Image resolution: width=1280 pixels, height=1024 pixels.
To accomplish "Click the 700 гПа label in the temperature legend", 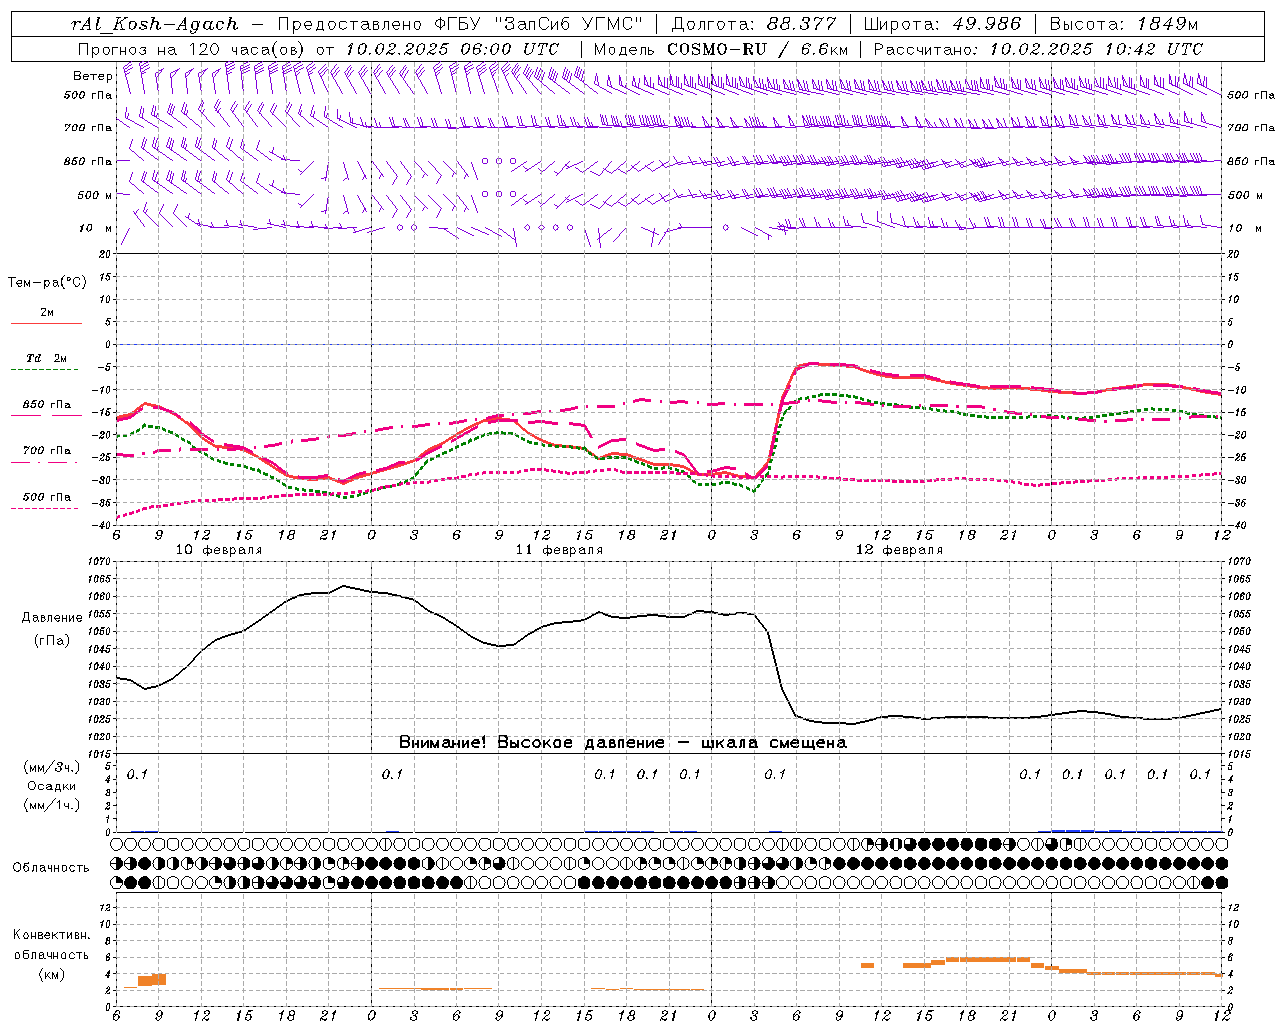I will (47, 450).
